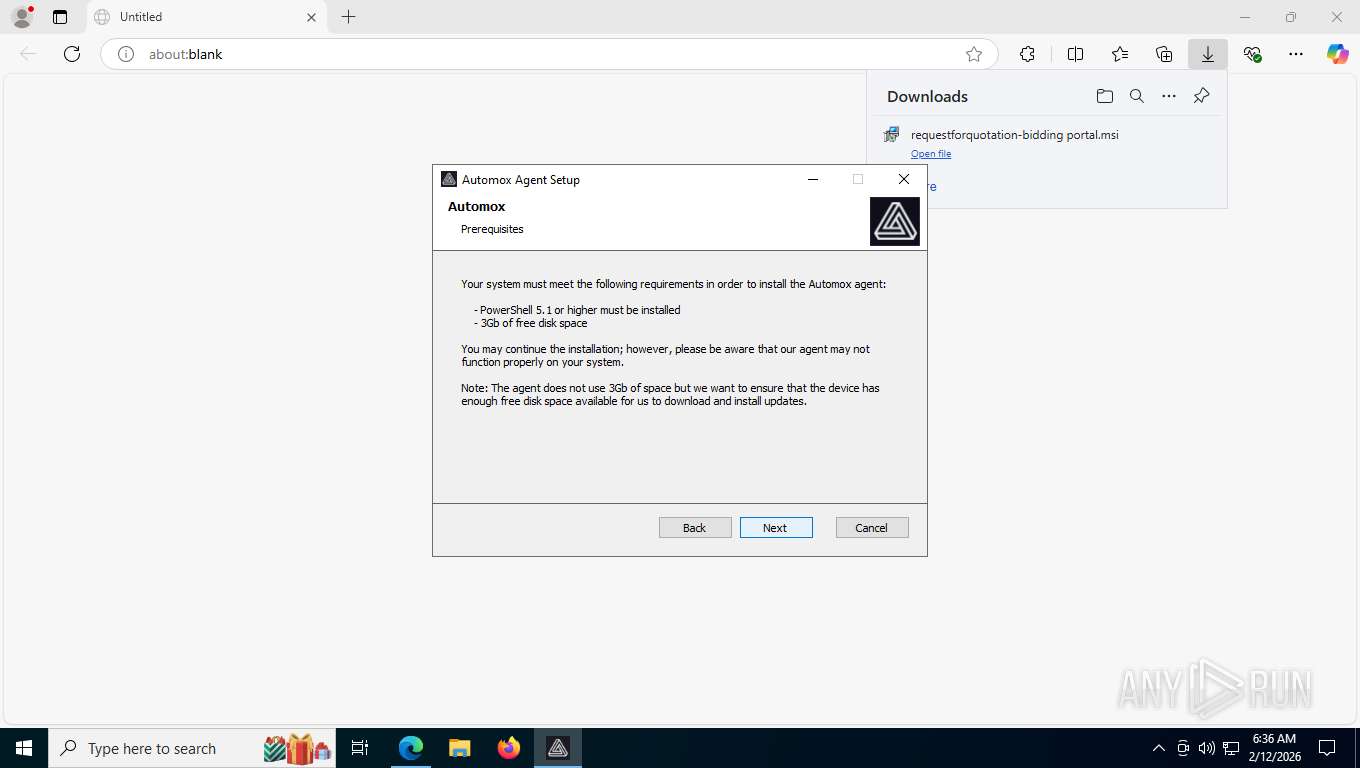1360x768 pixels.
Task: Open network status tray icon
Action: [1231, 748]
